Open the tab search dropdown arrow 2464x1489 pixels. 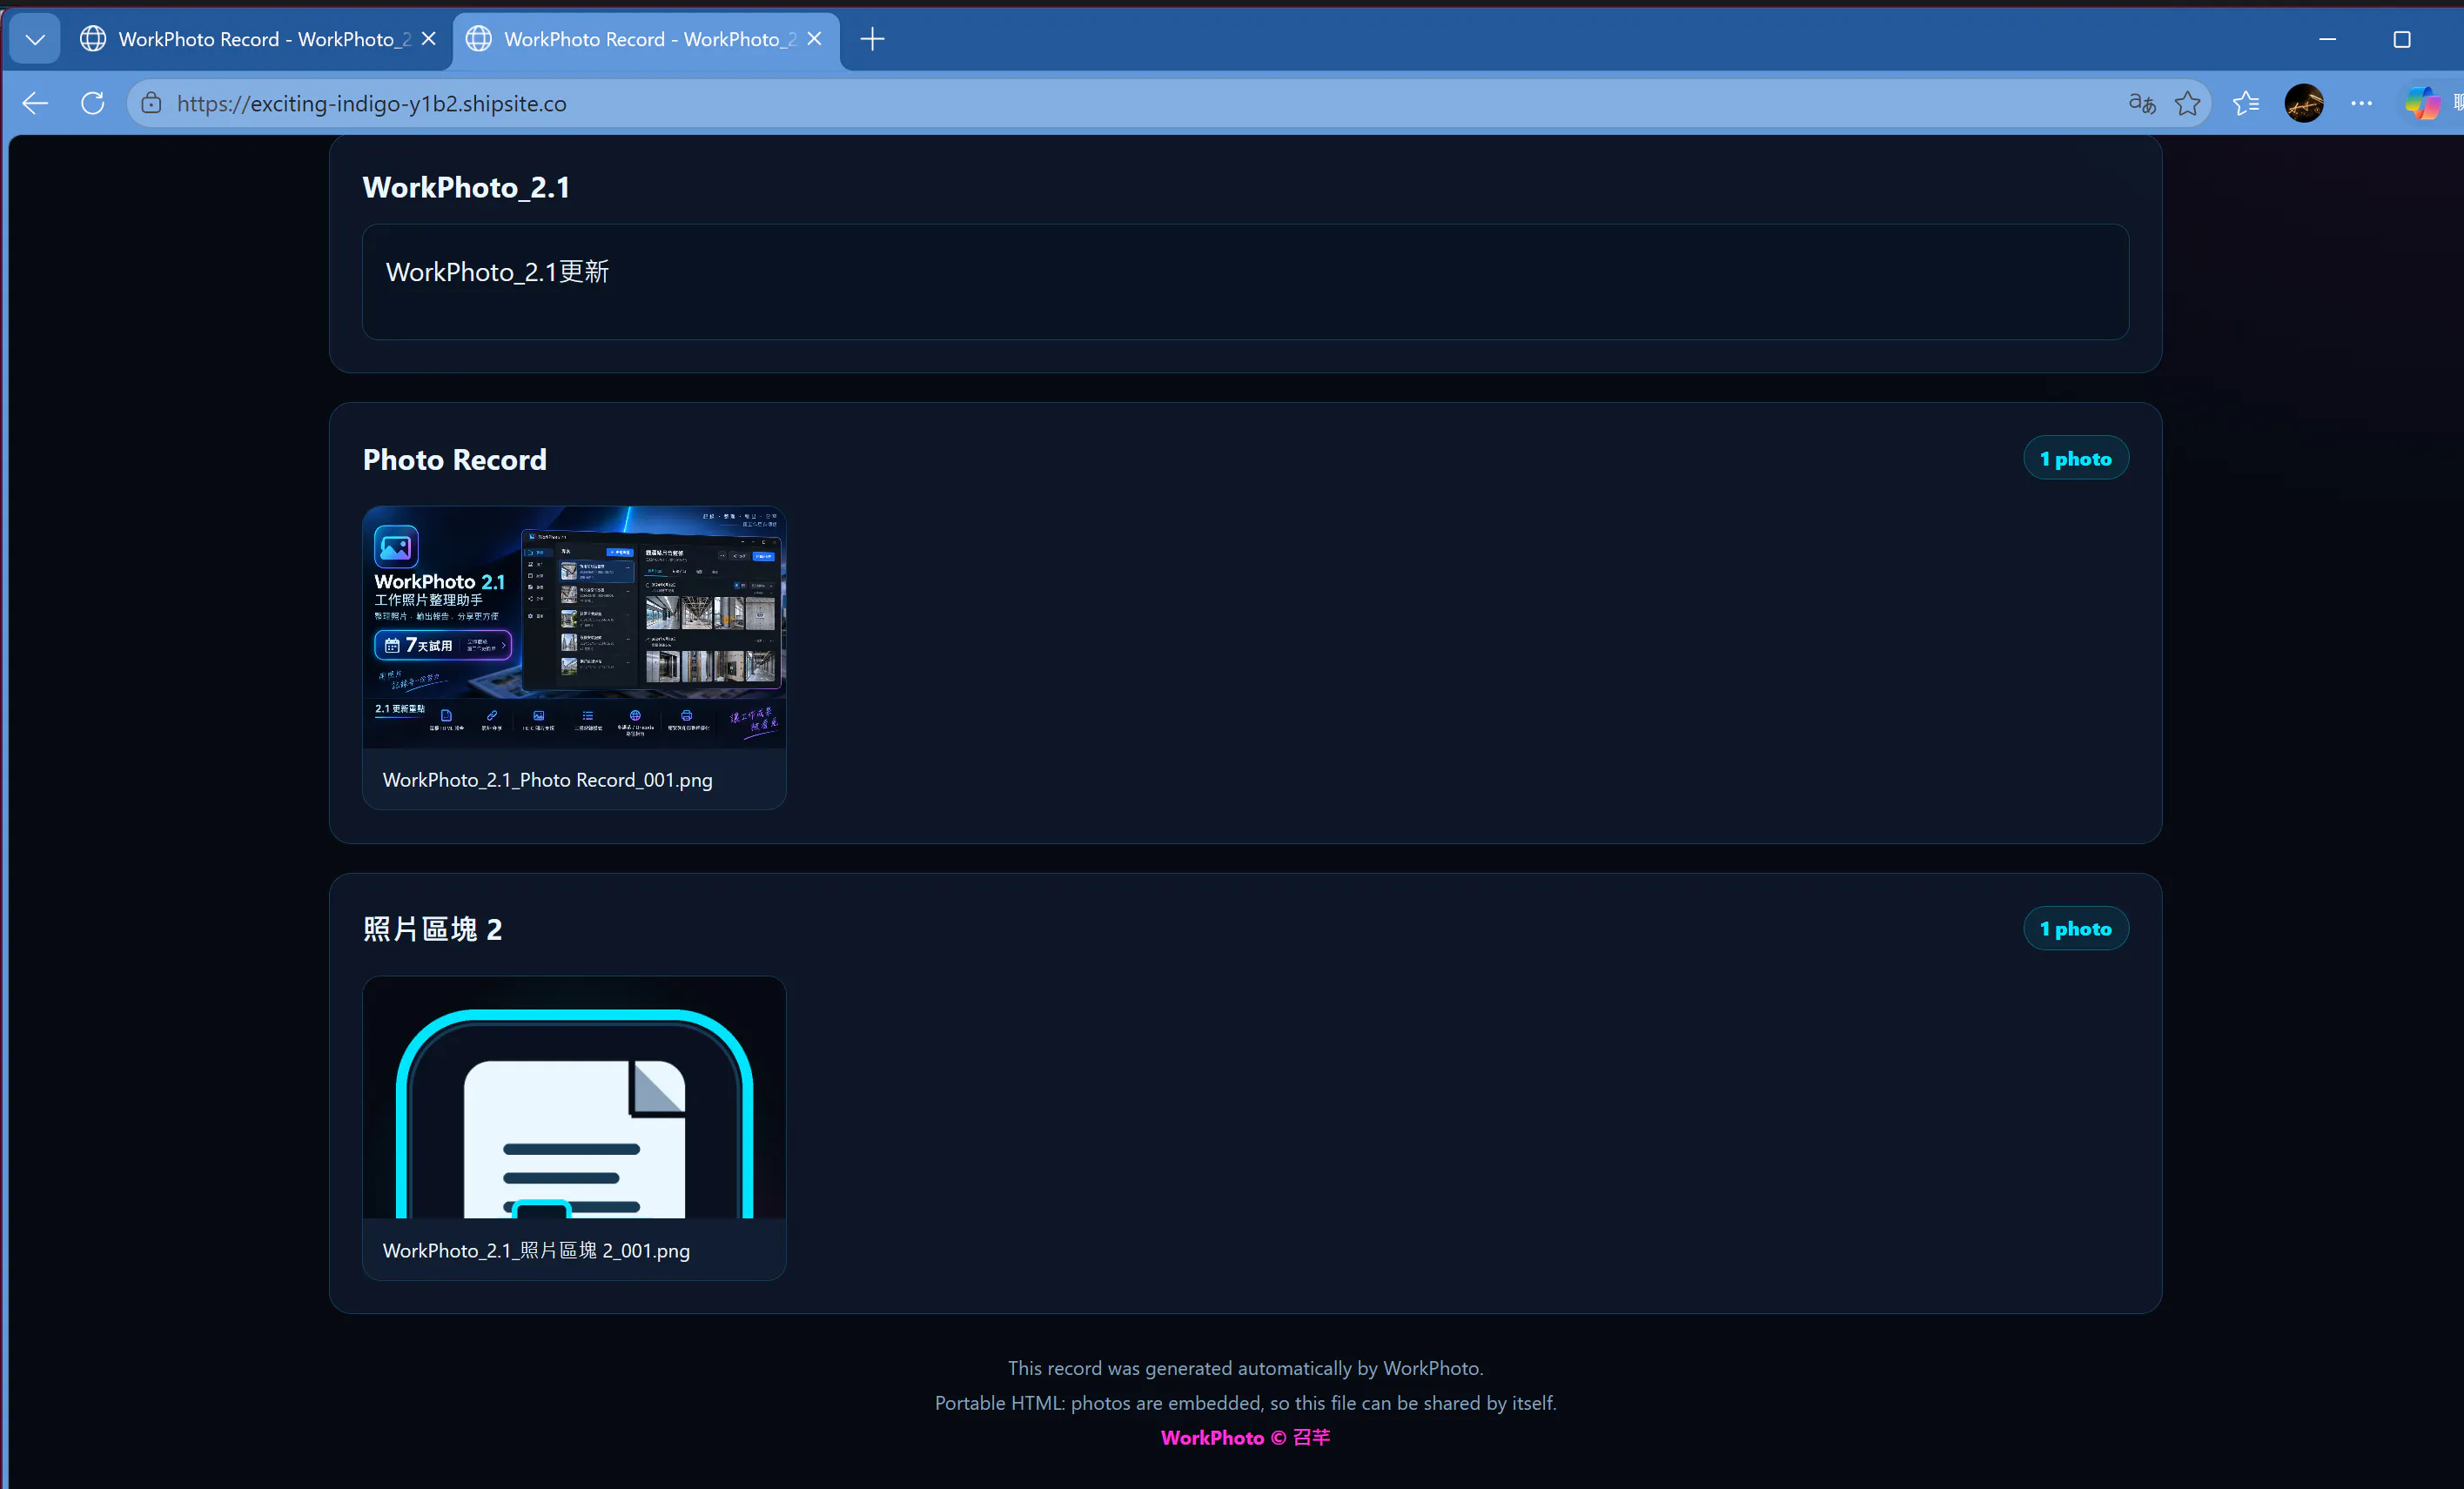[x=35, y=39]
